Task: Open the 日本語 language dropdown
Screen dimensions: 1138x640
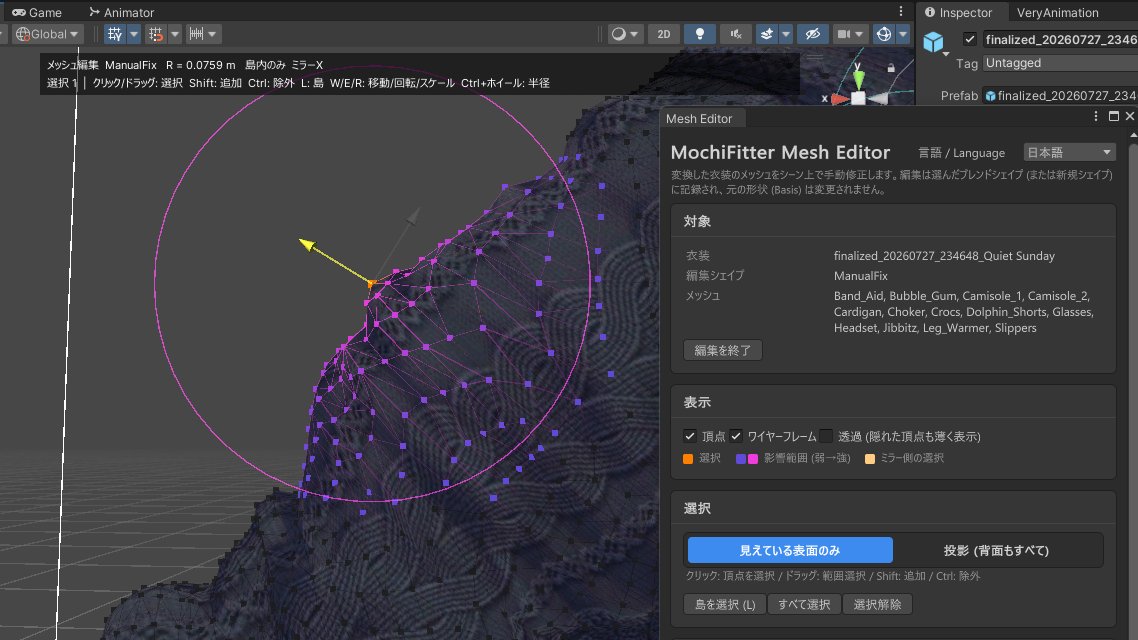Action: (x=1068, y=152)
